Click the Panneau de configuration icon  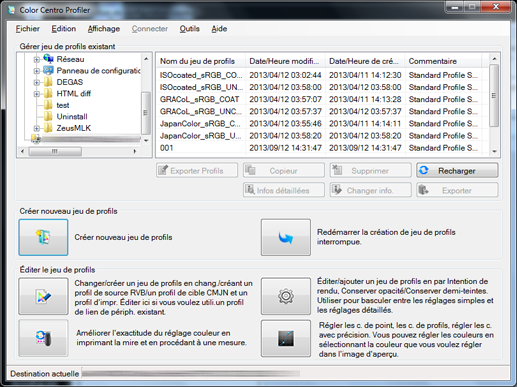[x=48, y=70]
